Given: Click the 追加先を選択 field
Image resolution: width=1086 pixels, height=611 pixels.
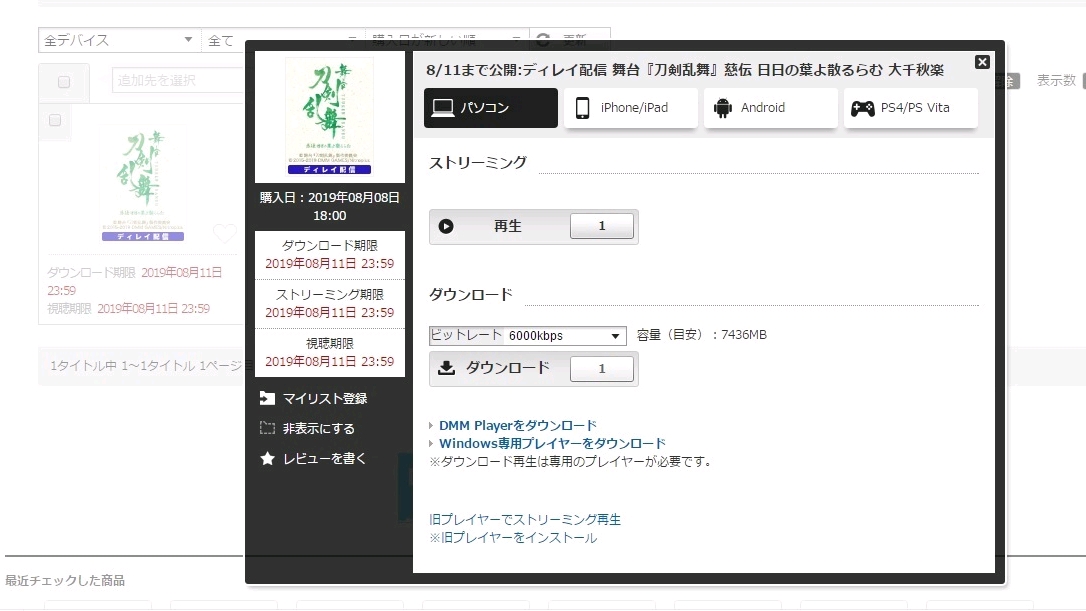Looking at the screenshot, I should (178, 80).
